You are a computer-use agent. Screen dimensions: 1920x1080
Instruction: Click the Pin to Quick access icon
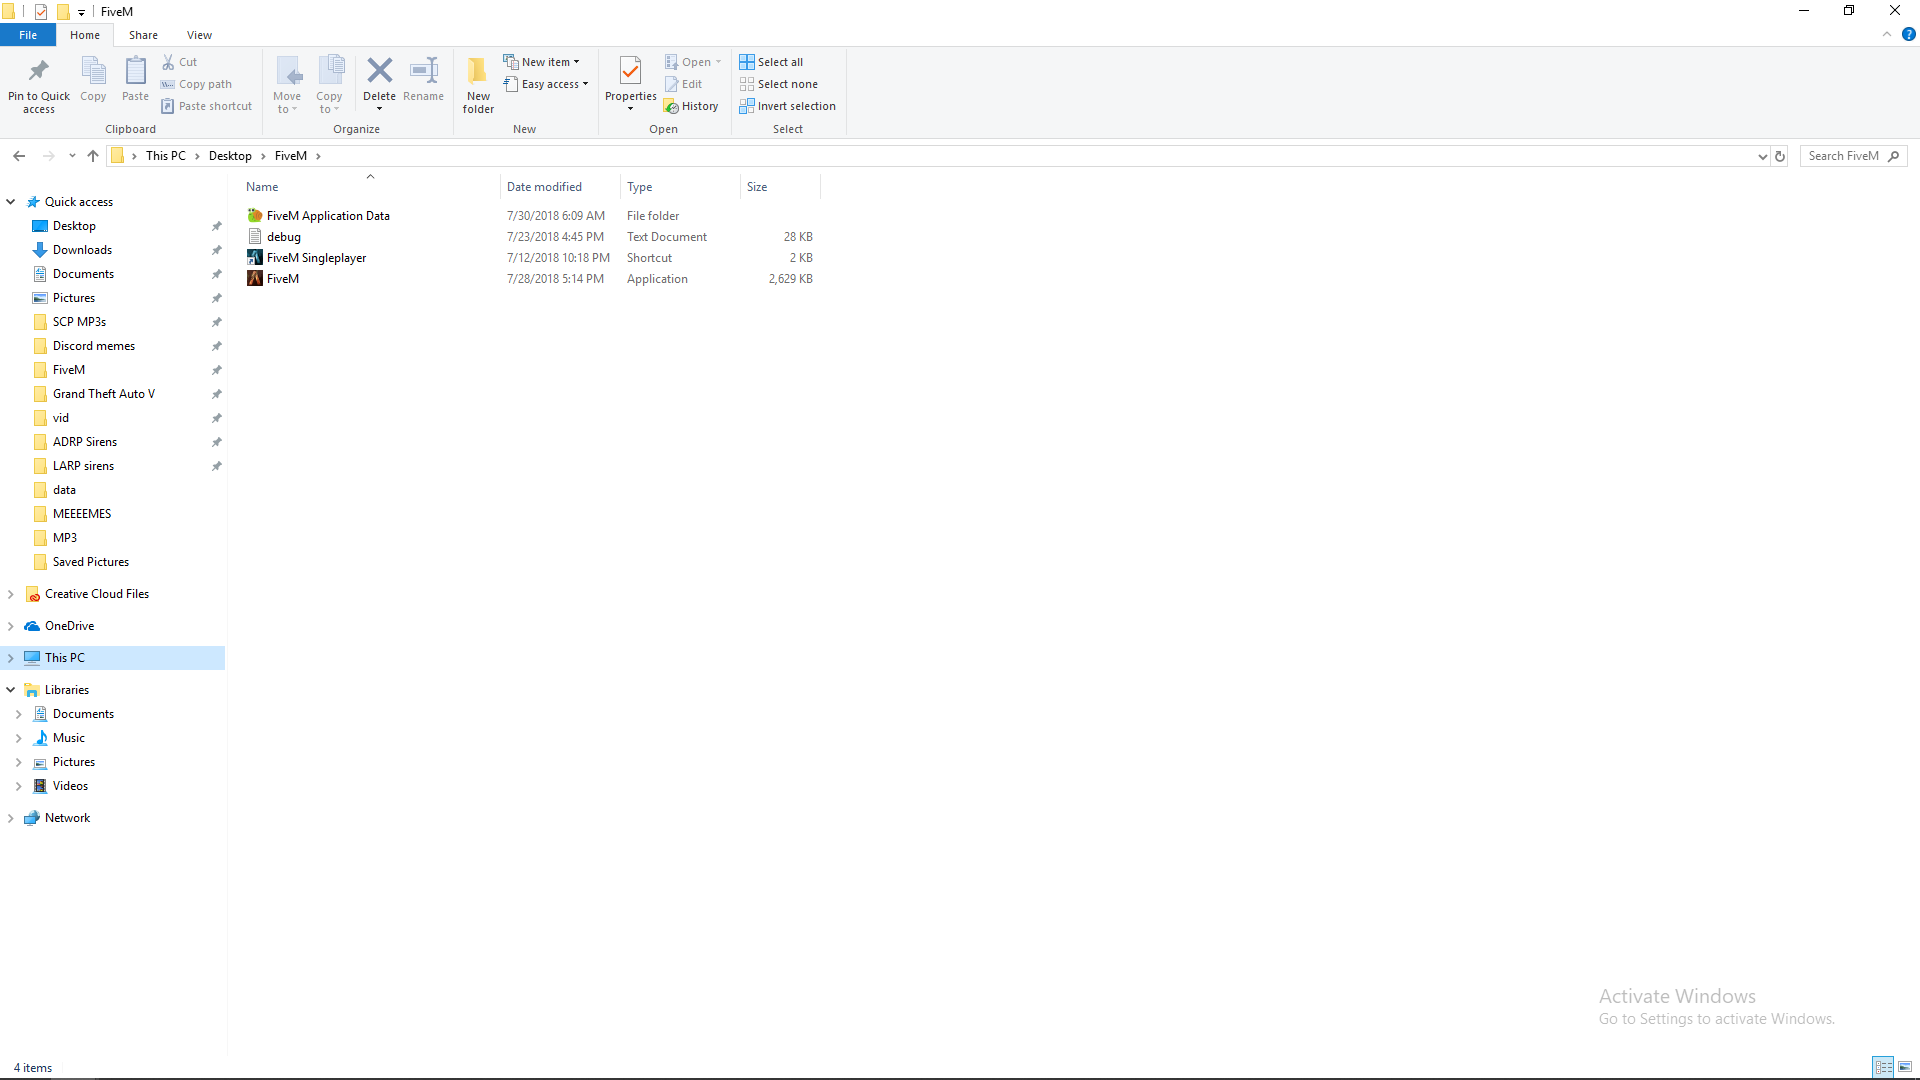(39, 71)
